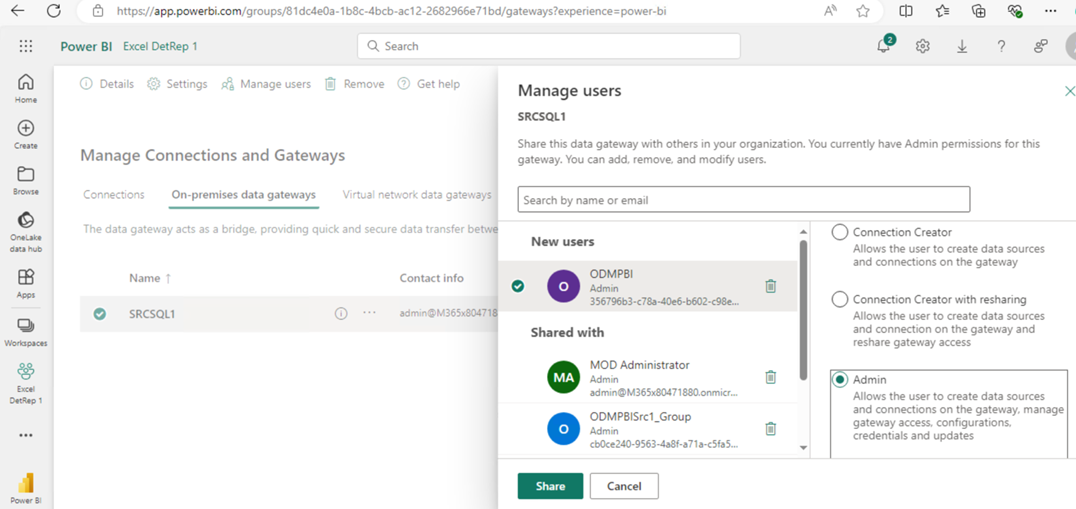This screenshot has width=1076, height=509.
Task: Add page to favorites star icon
Action: (863, 11)
